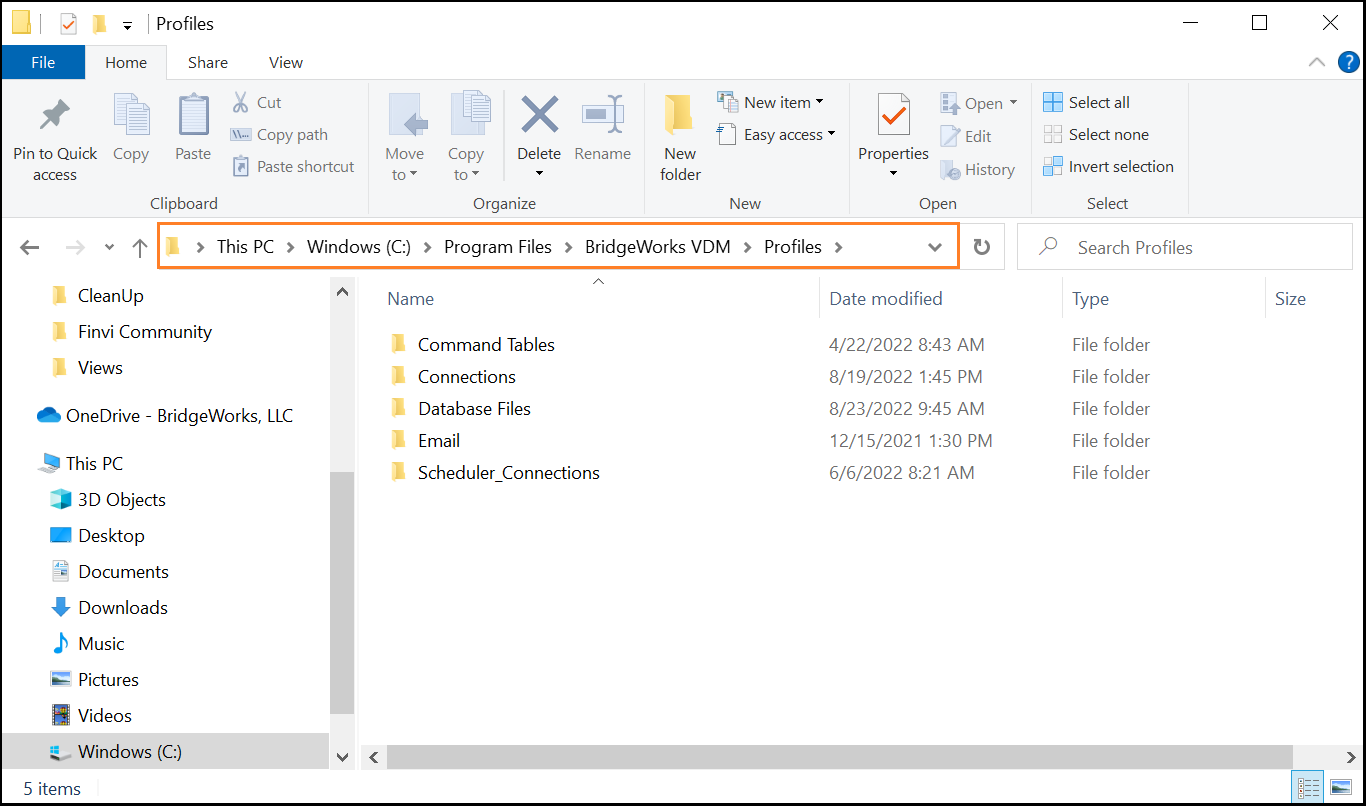Select the Email folder

pos(439,440)
